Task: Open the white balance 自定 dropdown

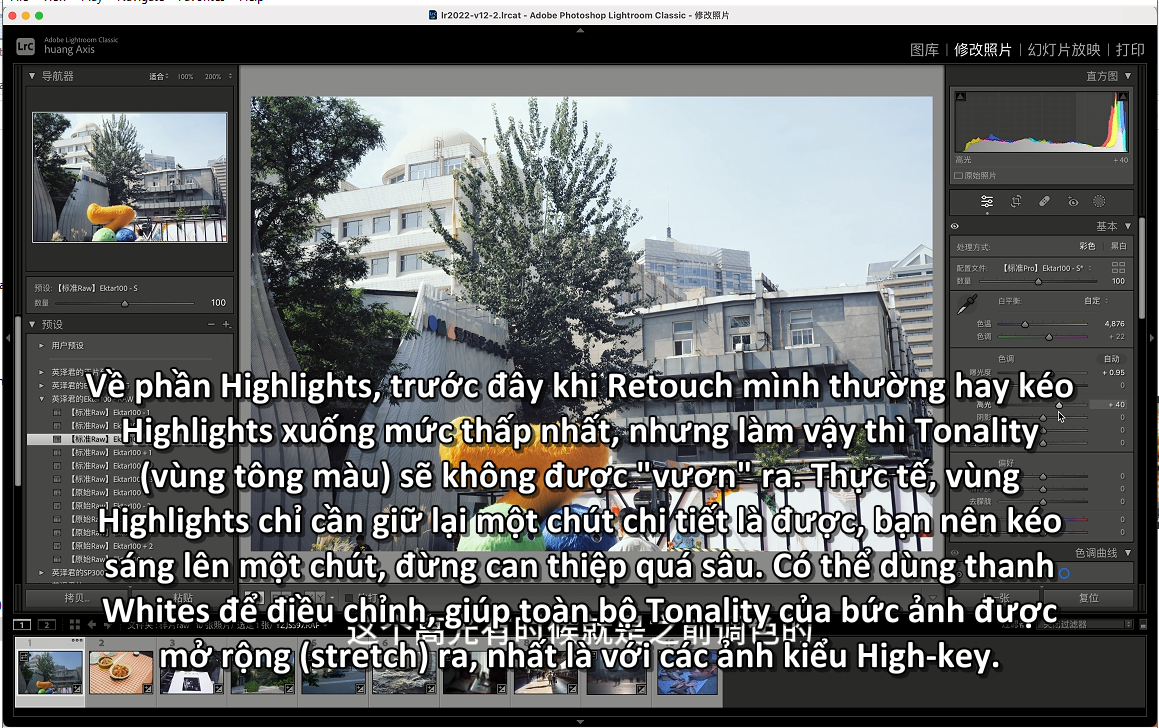Action: click(1095, 300)
